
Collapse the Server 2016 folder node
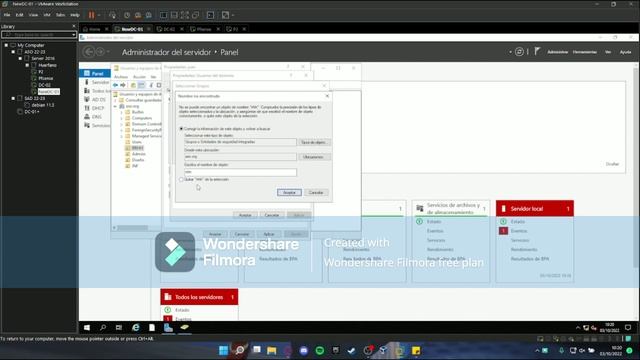pos(20,58)
